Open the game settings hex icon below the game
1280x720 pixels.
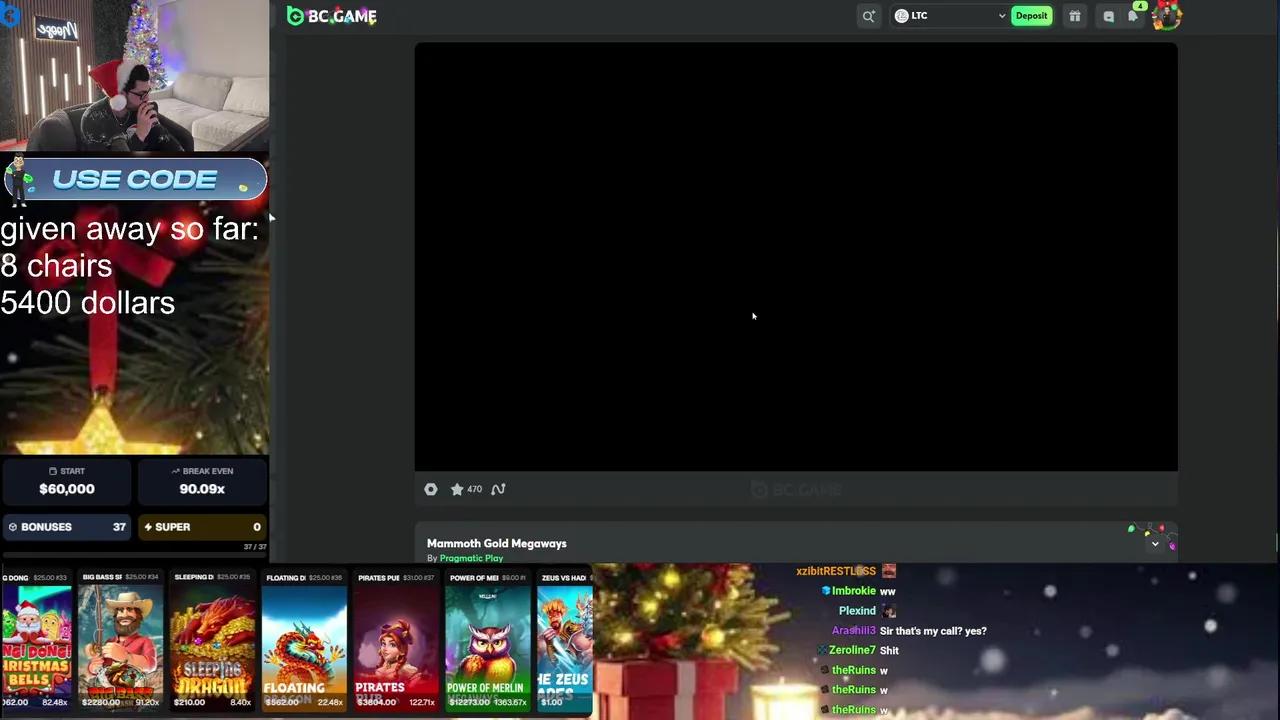click(431, 489)
